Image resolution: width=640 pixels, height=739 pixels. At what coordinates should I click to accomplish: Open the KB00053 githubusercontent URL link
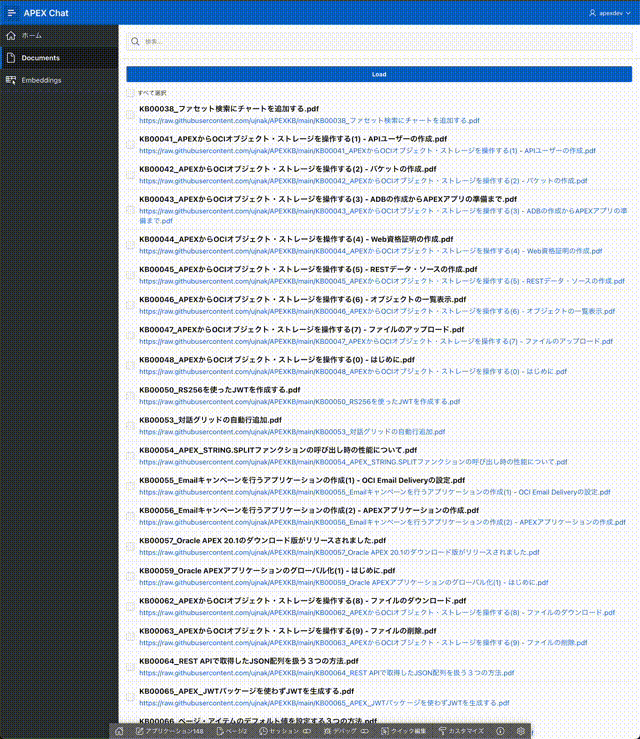coord(292,432)
